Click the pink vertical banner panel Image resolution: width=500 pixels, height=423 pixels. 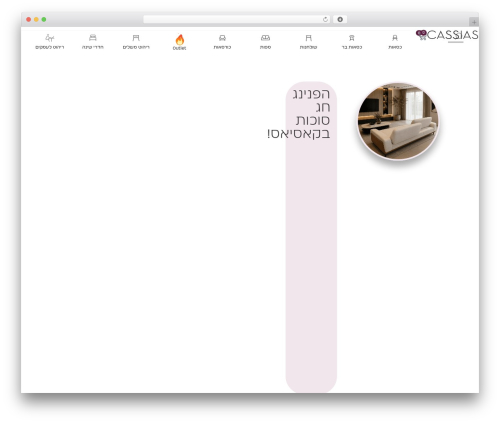(311, 237)
